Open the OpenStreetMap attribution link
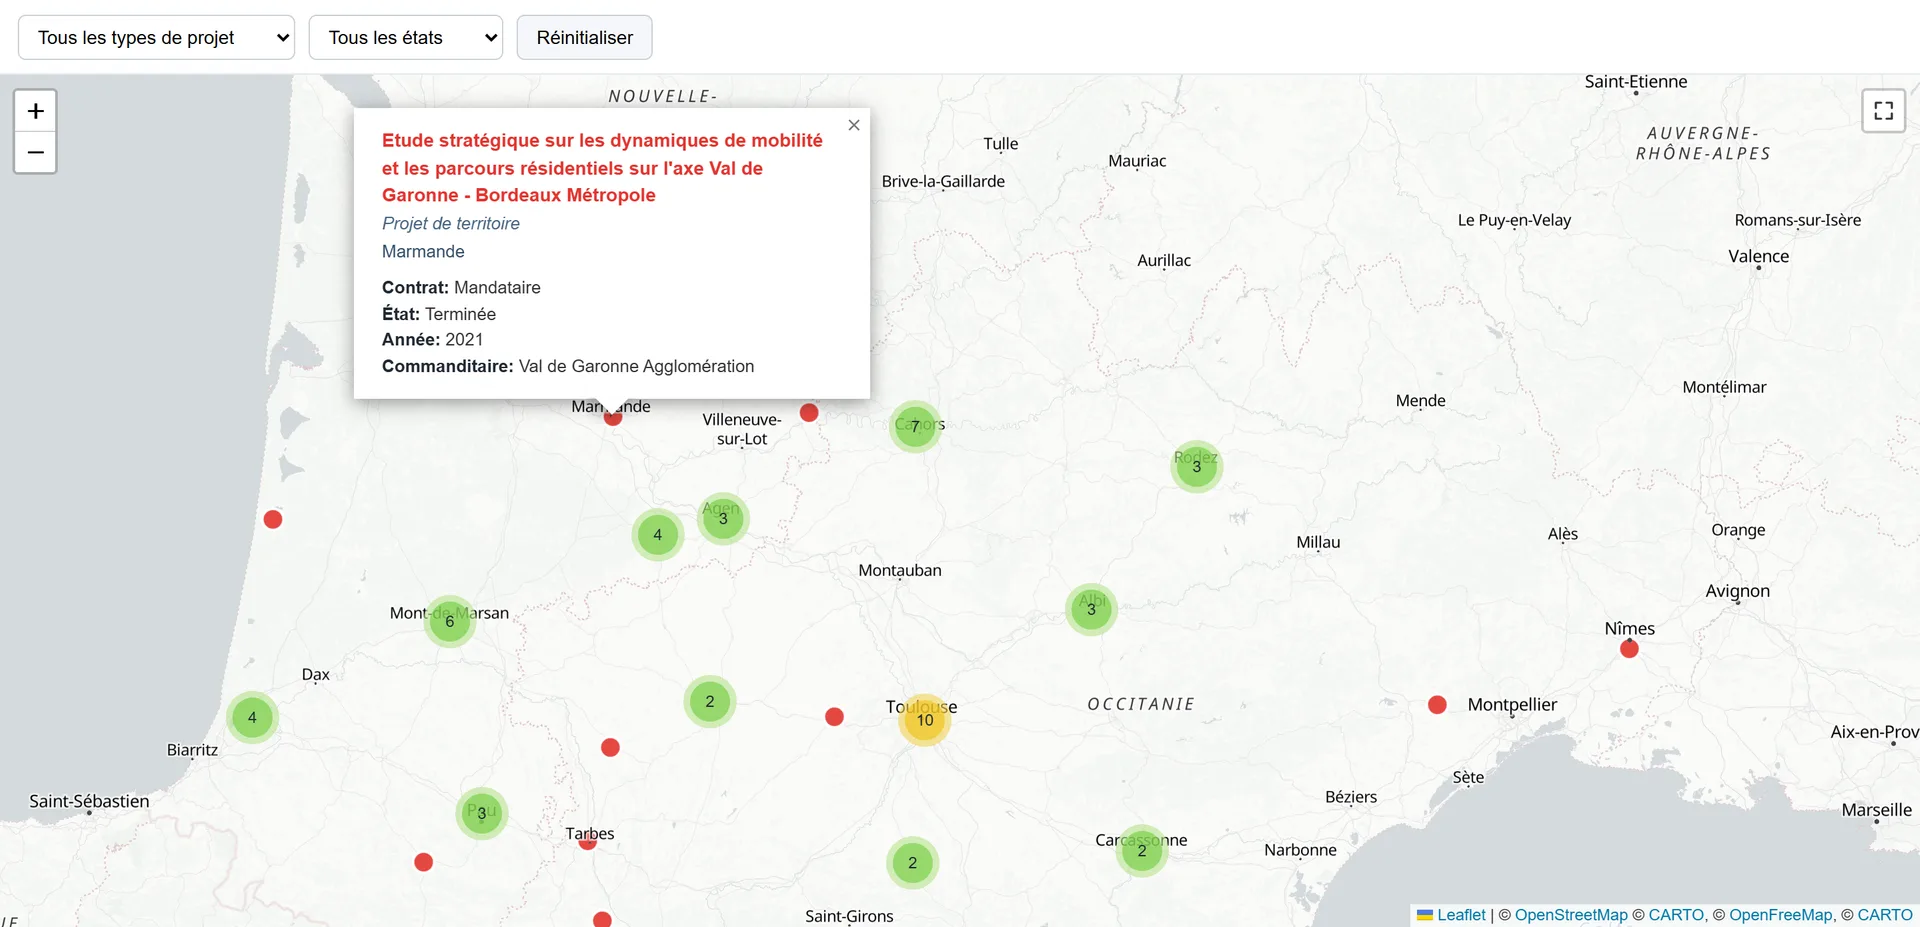 [x=1571, y=914]
